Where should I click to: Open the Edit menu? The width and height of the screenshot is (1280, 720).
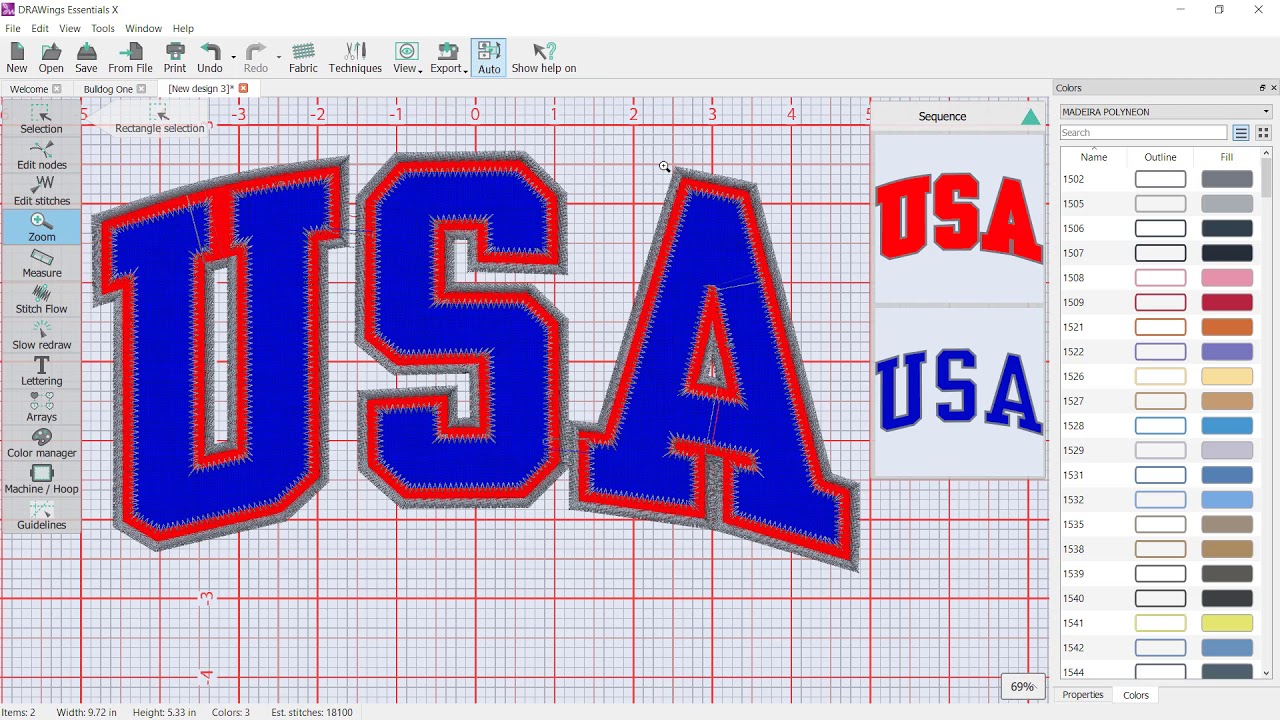pos(40,29)
